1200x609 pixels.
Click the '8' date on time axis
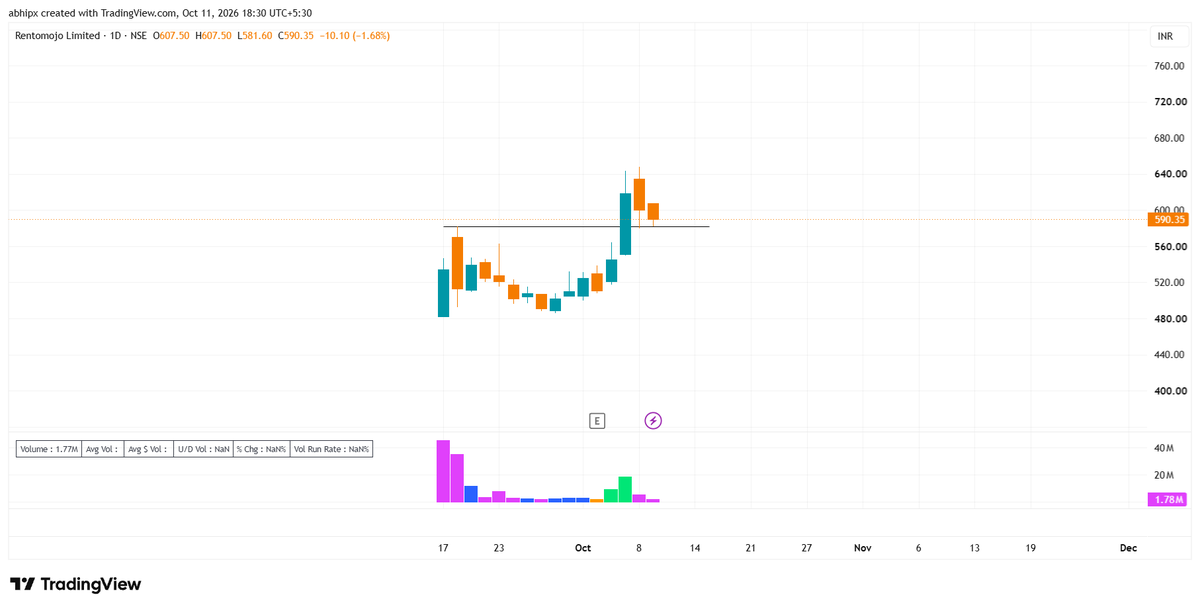[639, 548]
